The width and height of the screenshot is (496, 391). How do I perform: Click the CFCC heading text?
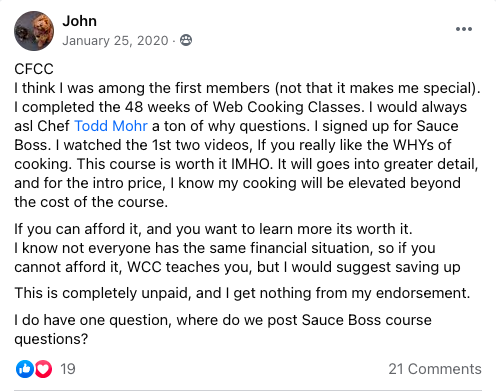pyautogui.click(x=34, y=69)
